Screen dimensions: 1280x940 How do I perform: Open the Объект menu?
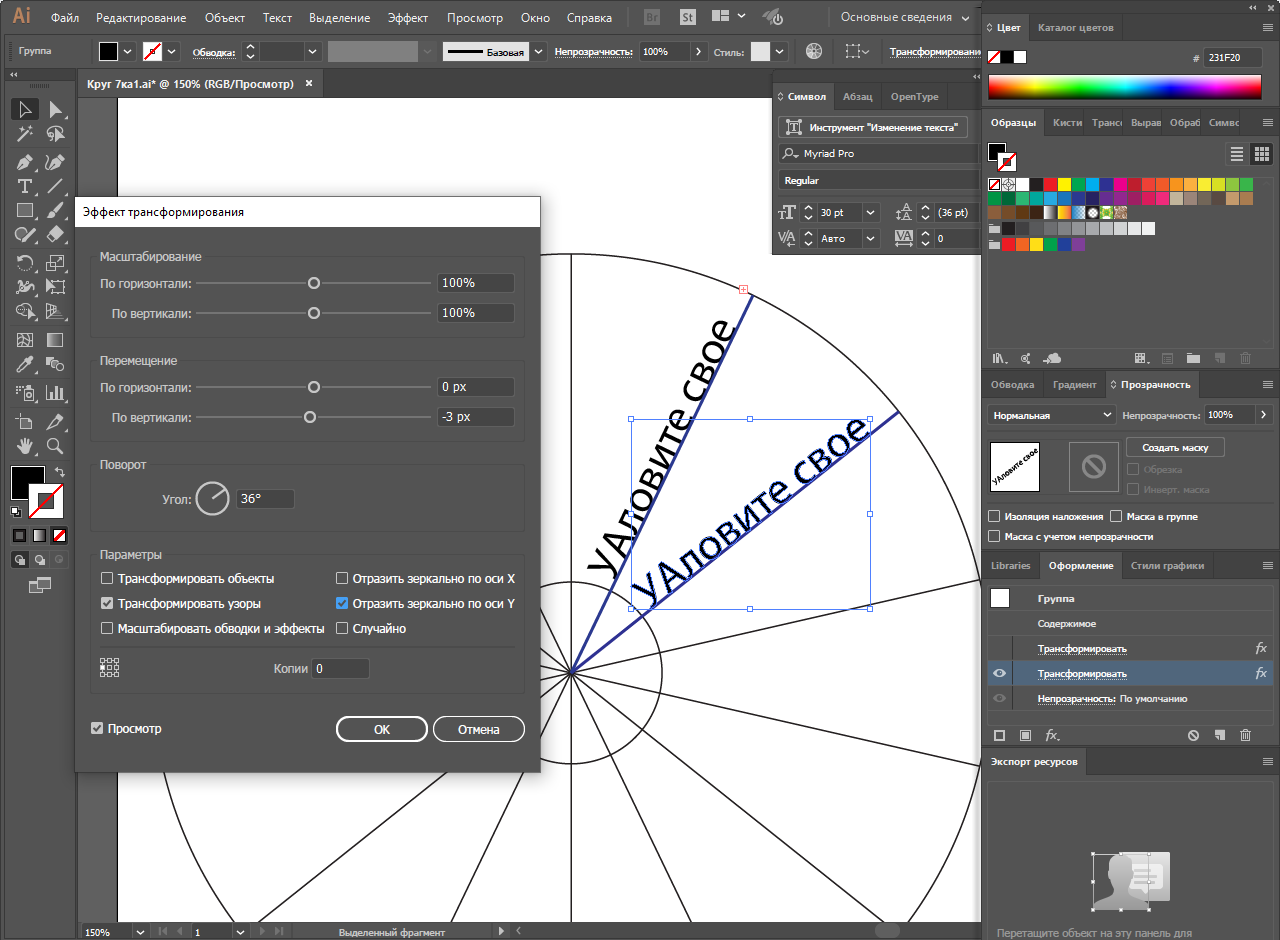[224, 18]
